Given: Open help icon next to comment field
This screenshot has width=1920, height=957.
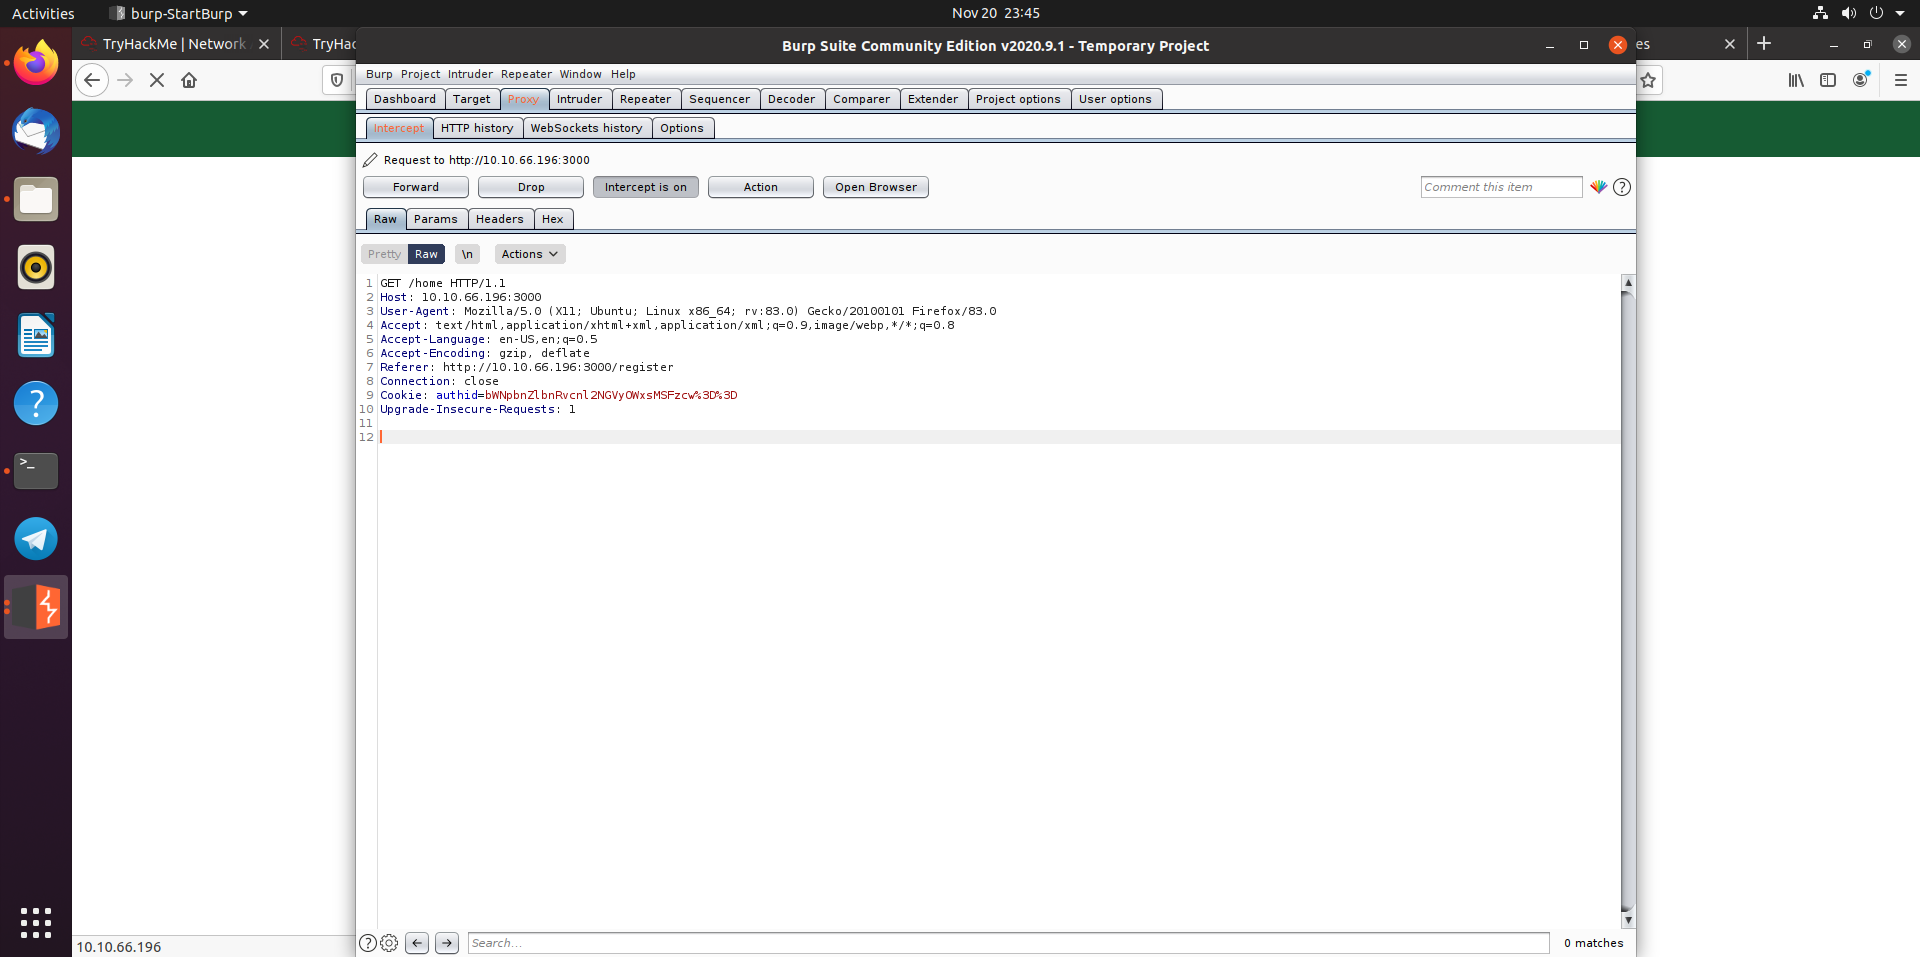Looking at the screenshot, I should point(1622,187).
